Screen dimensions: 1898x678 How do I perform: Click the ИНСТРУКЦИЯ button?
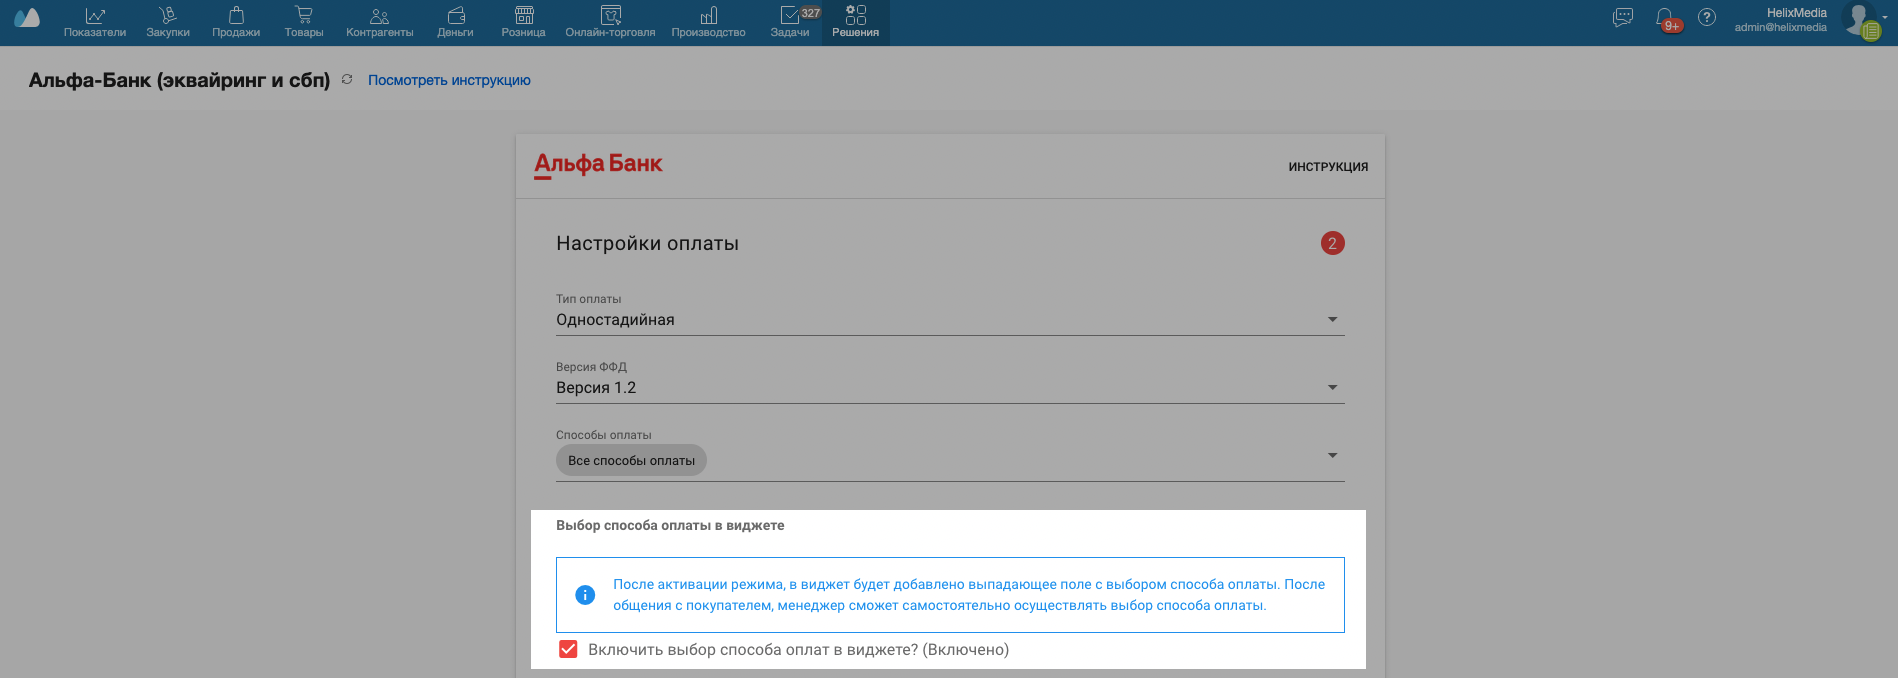pyautogui.click(x=1328, y=167)
